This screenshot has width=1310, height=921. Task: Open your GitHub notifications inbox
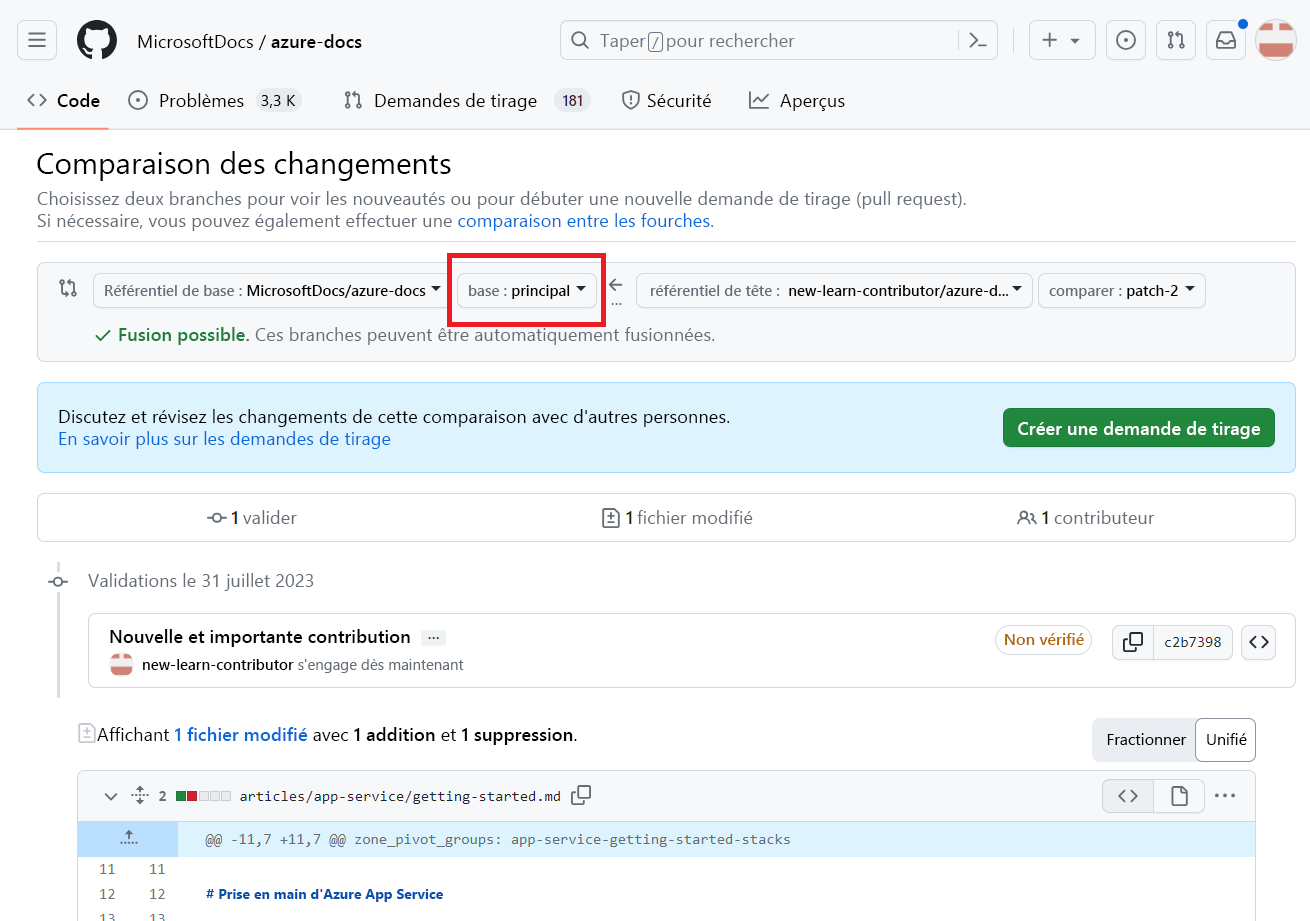coord(1226,40)
